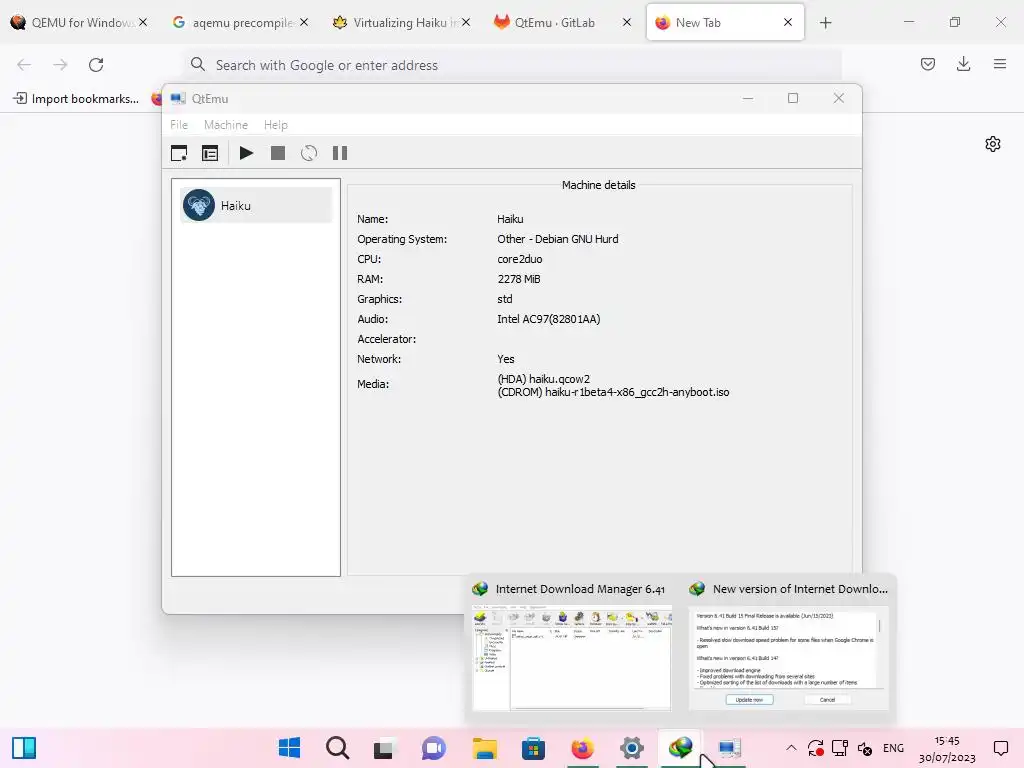The height and width of the screenshot is (768, 1024).
Task: Open the Firefox downloads panel
Action: [x=963, y=64]
